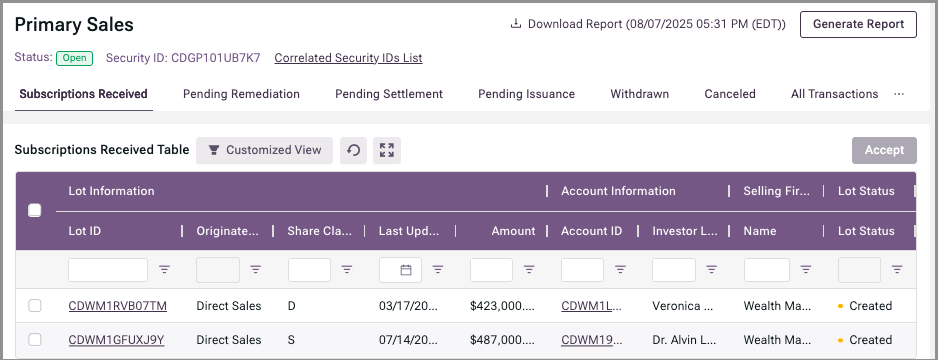Click the Lot ID filter input field
Image resolution: width=938 pixels, height=360 pixels.
click(108, 270)
